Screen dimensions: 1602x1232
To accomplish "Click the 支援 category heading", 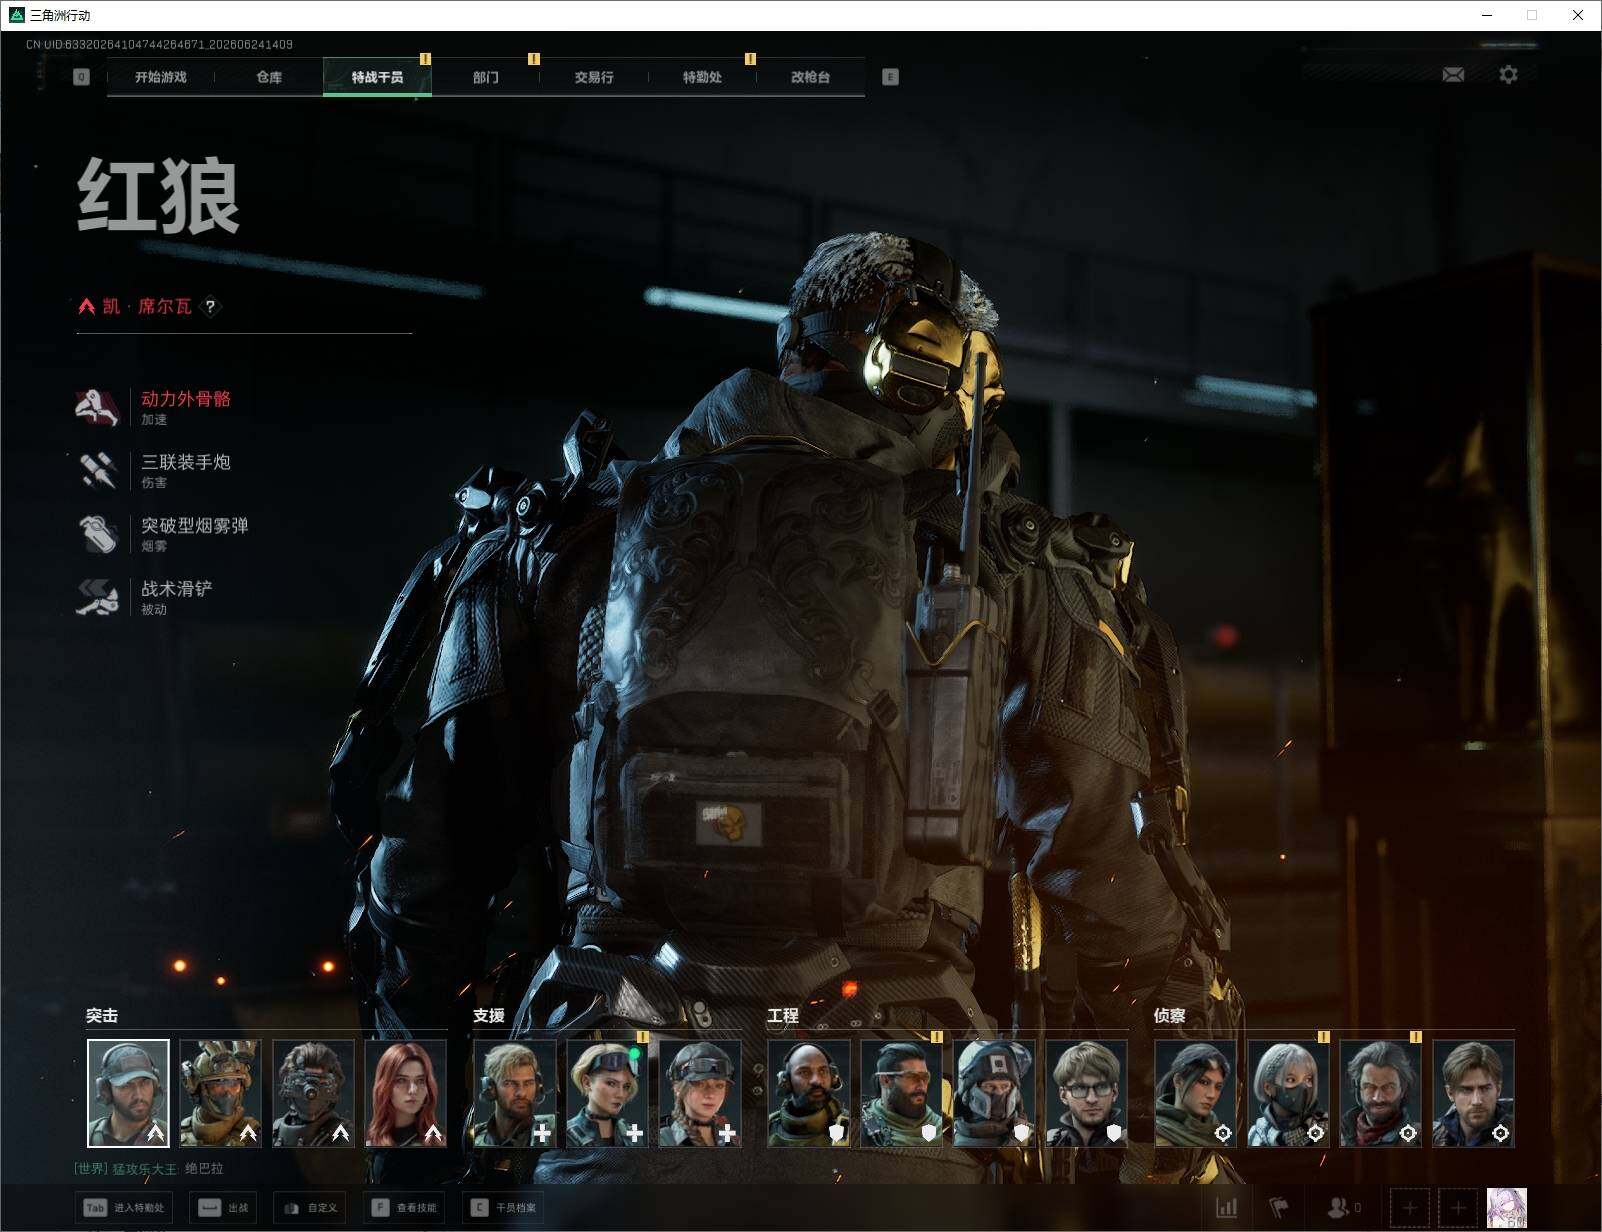I will (x=489, y=1015).
